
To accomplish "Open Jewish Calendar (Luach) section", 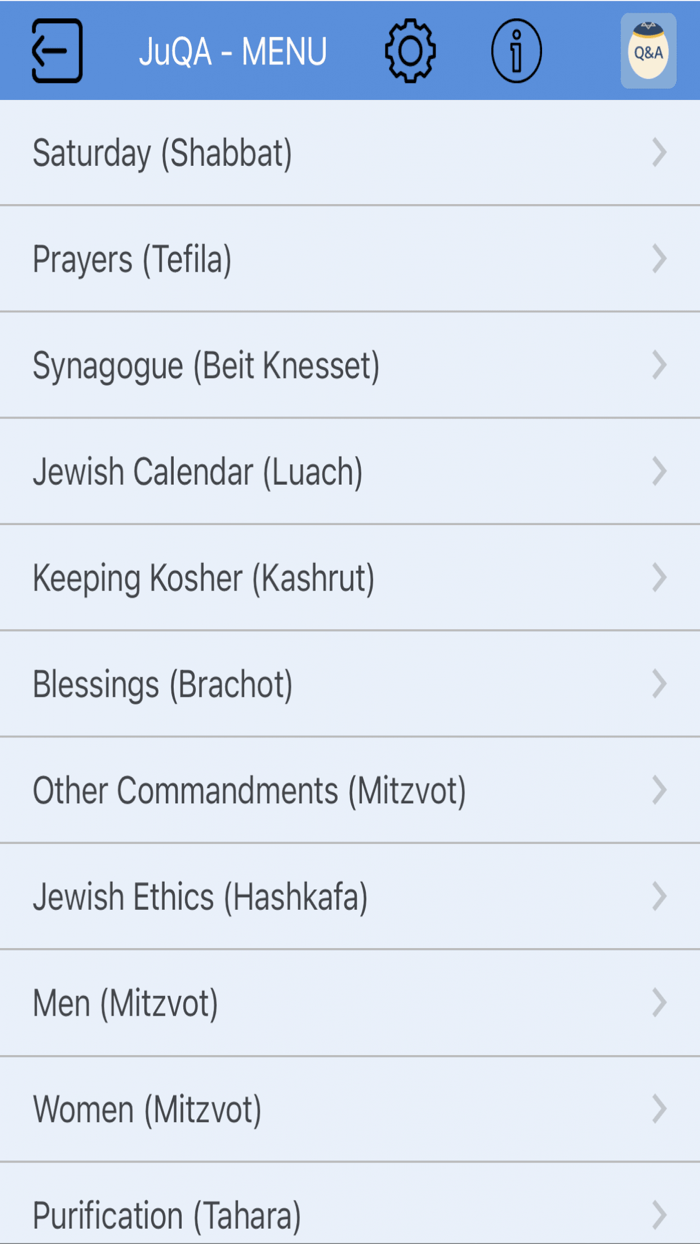I will pyautogui.click(x=197, y=472).
